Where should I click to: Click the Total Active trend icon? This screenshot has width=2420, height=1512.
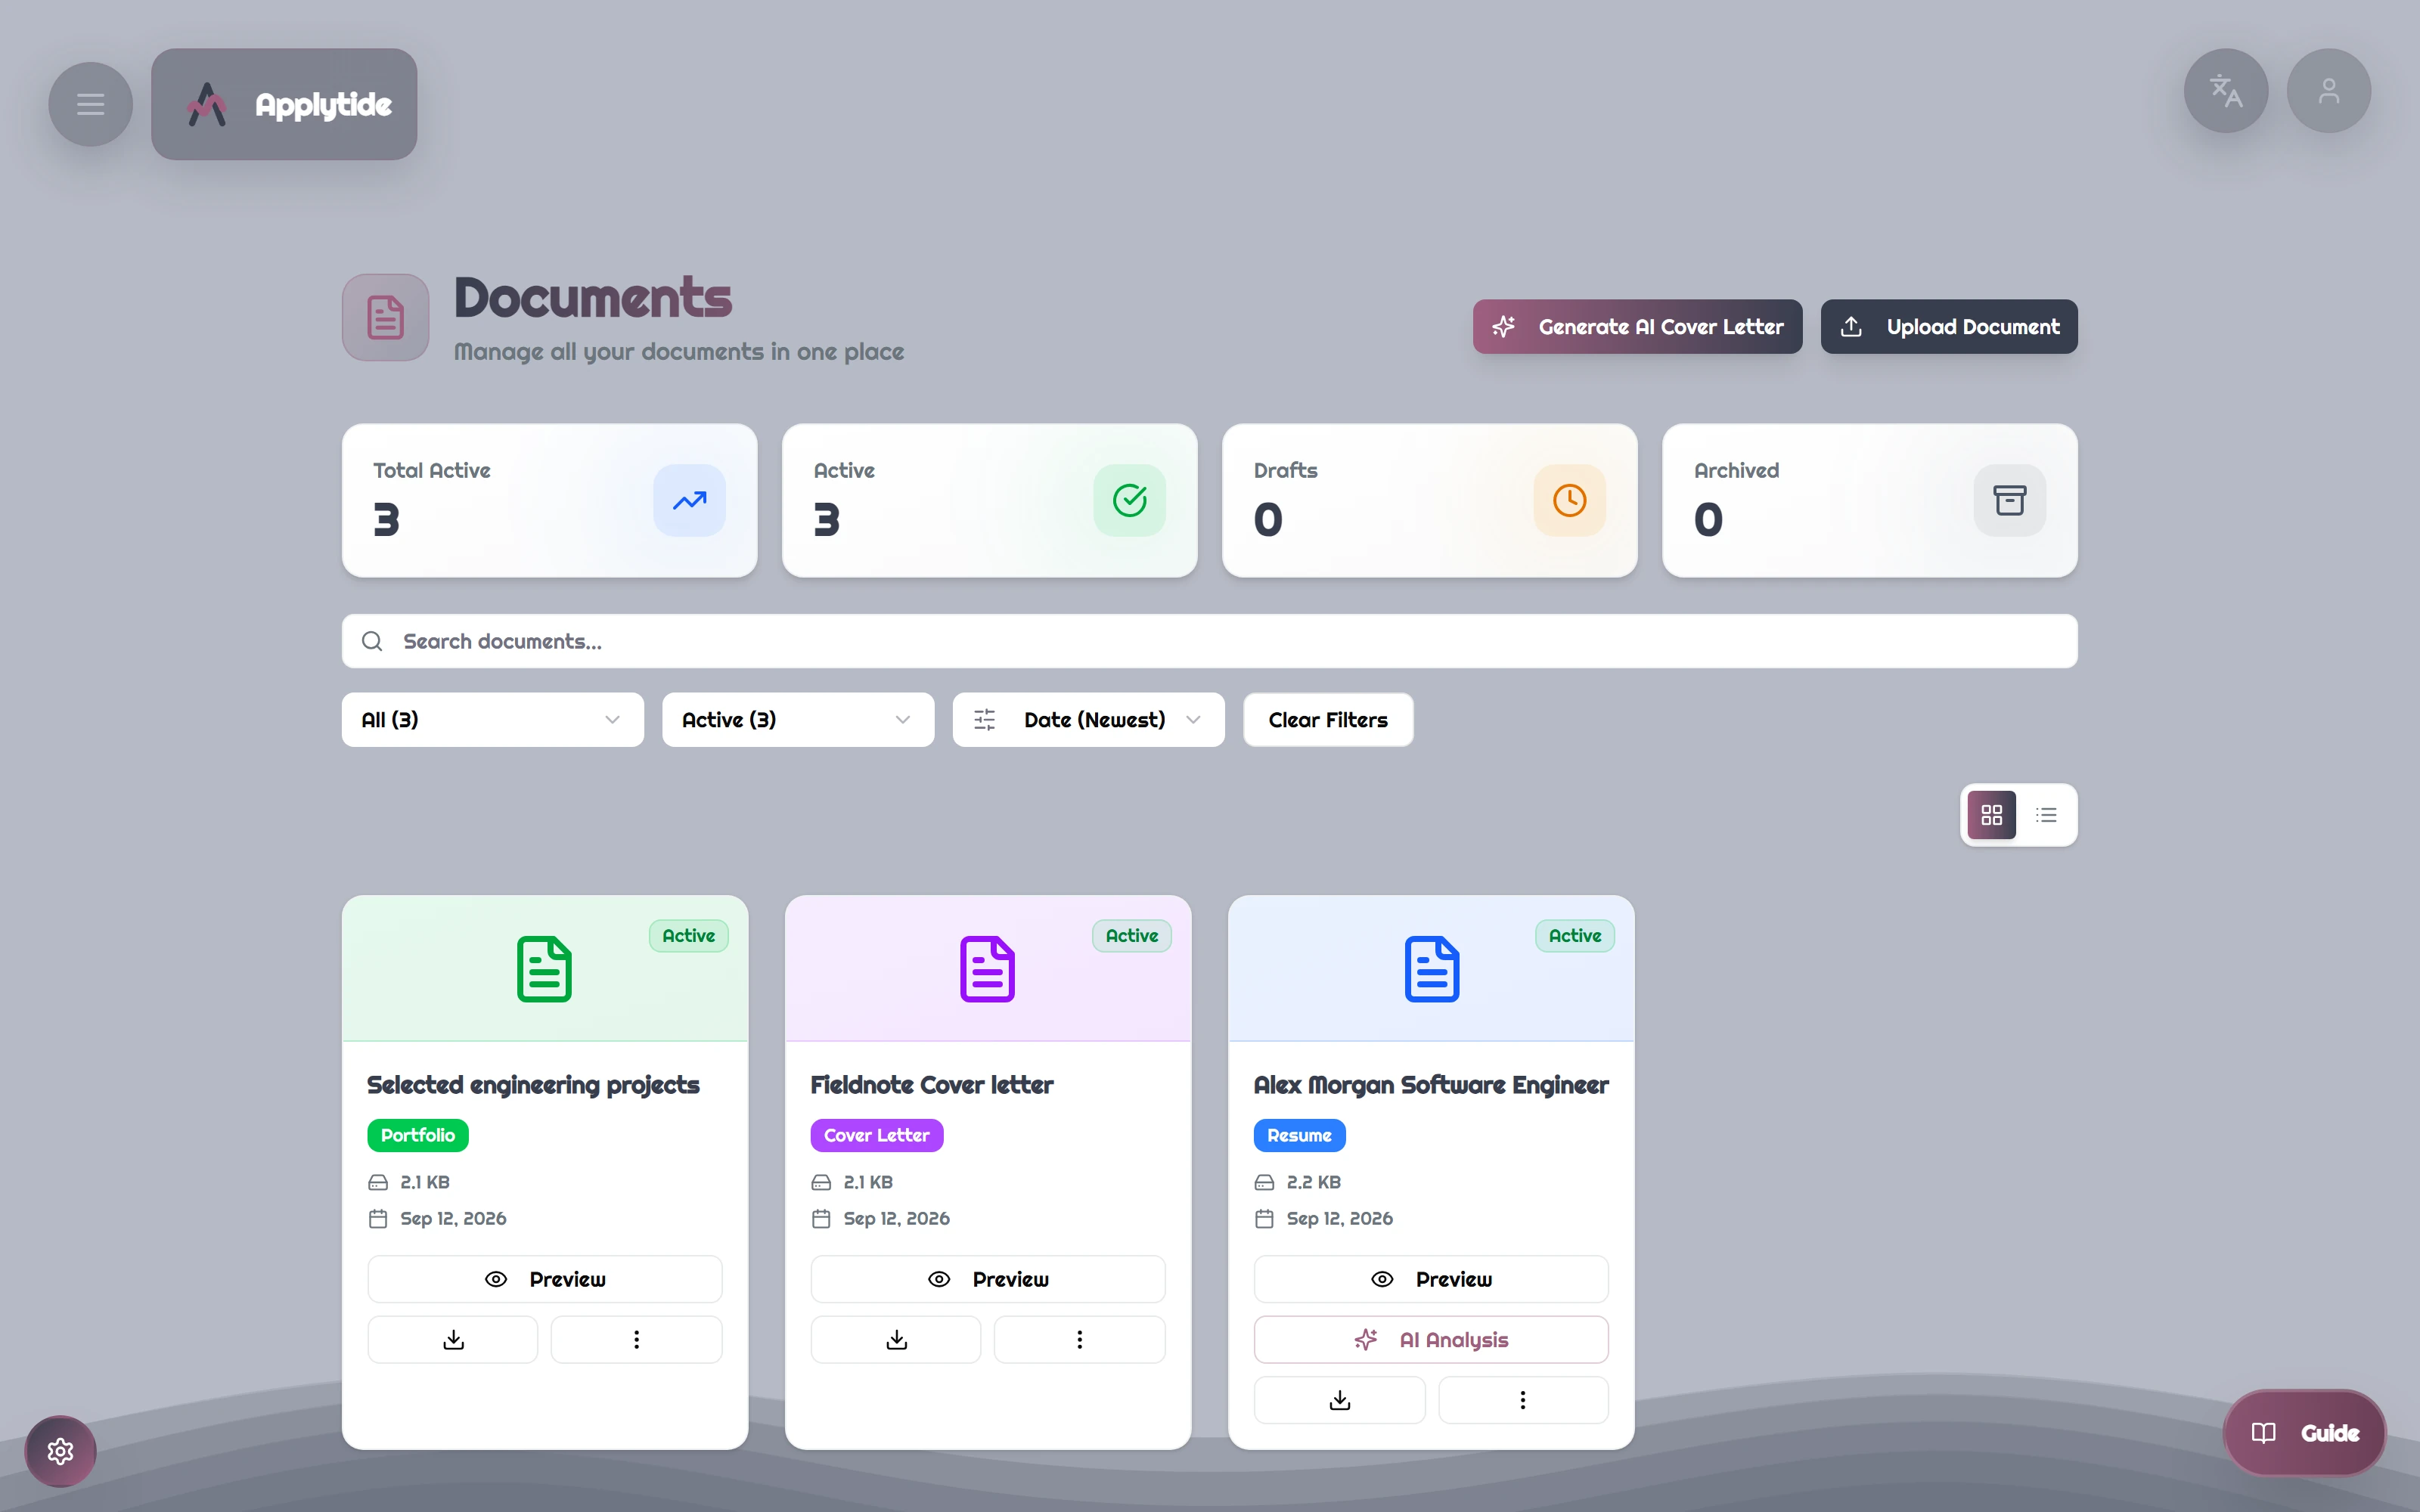pyautogui.click(x=690, y=500)
